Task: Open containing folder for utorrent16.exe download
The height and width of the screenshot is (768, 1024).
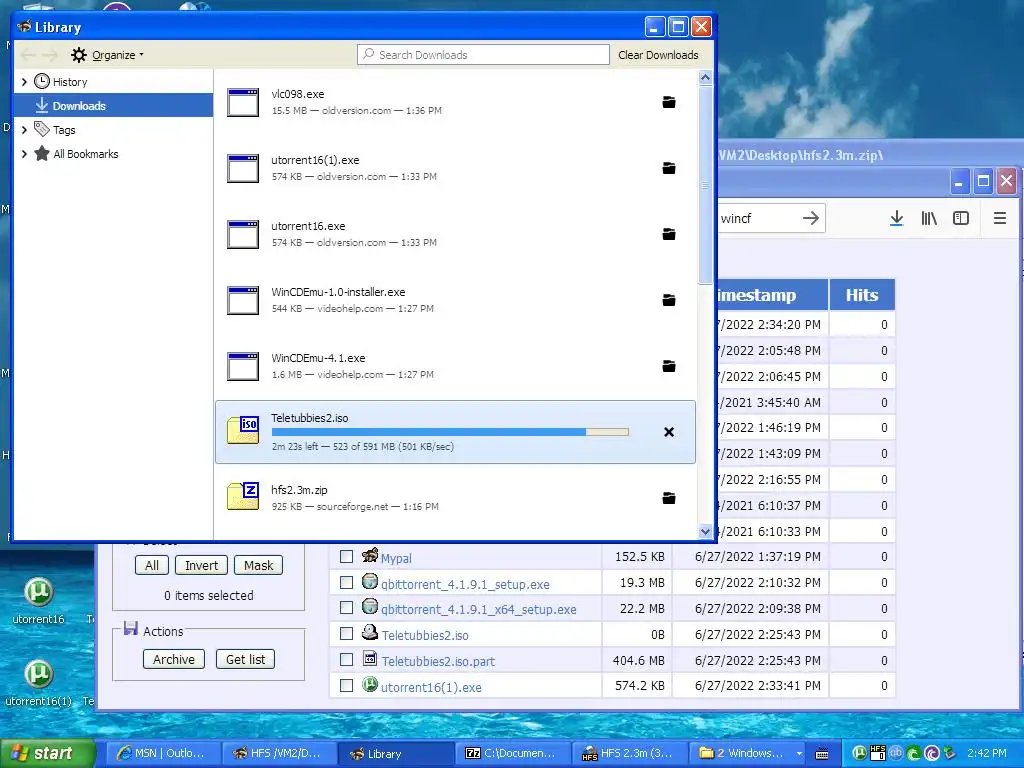Action: (669, 234)
